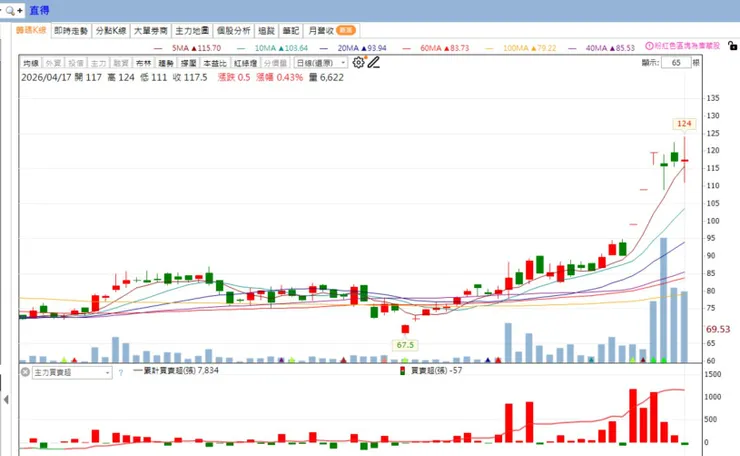
Task: Select the first K線 tab
Action: [31, 30]
